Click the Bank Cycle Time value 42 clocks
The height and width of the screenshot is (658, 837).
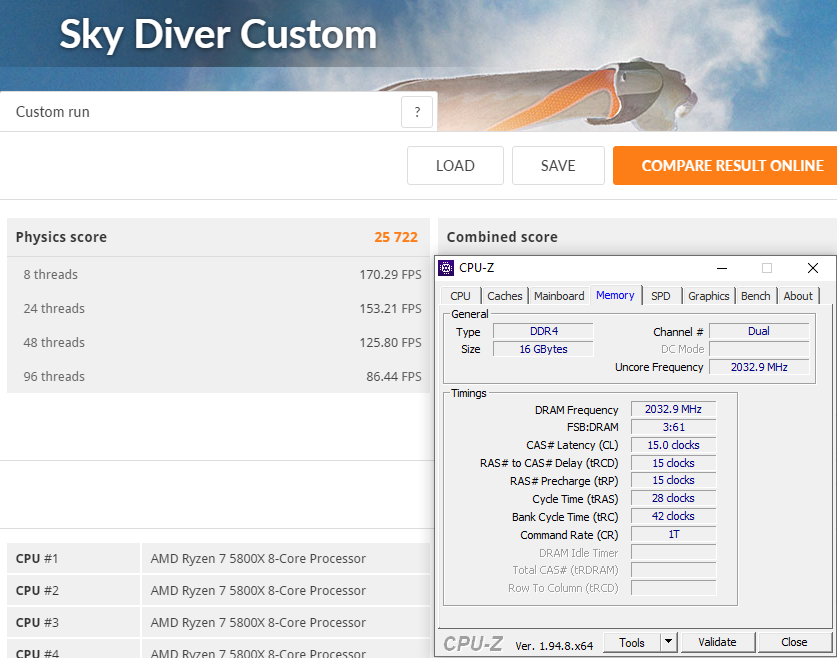673,517
